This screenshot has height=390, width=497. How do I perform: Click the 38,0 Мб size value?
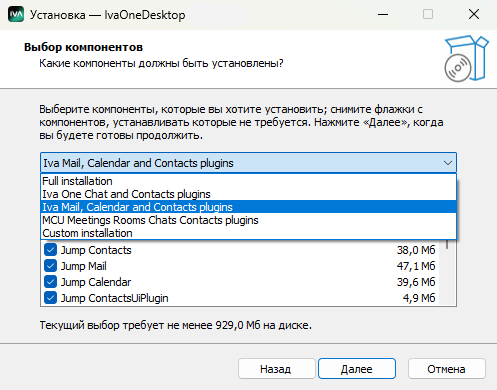[x=416, y=250]
